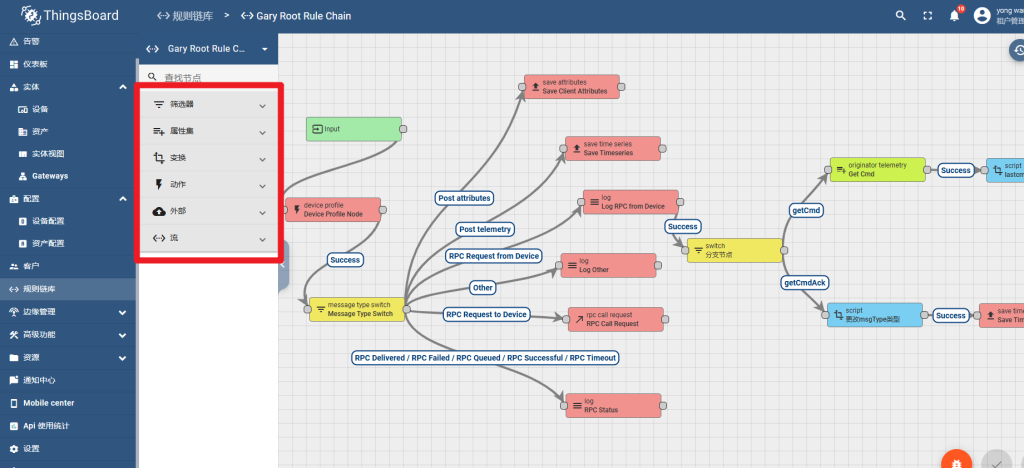
Task: Expand the 外部 node category
Action: [209, 211]
